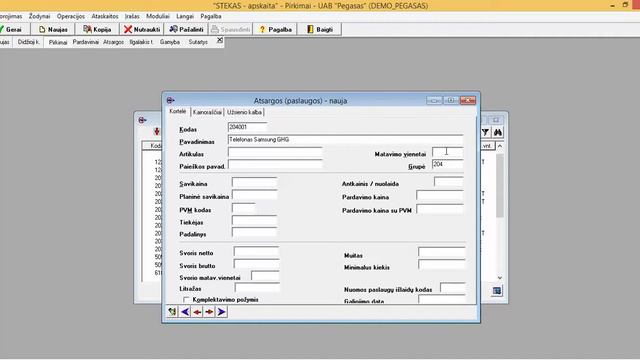Click the Litražas input field
Viewport: 640px width, 360px height.
click(257, 287)
